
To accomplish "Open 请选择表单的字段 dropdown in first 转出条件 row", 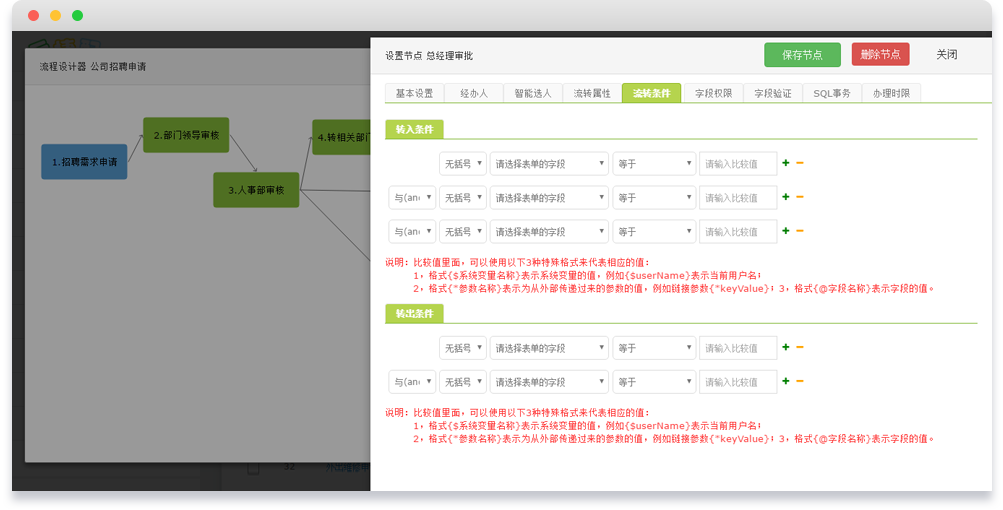I will (549, 348).
